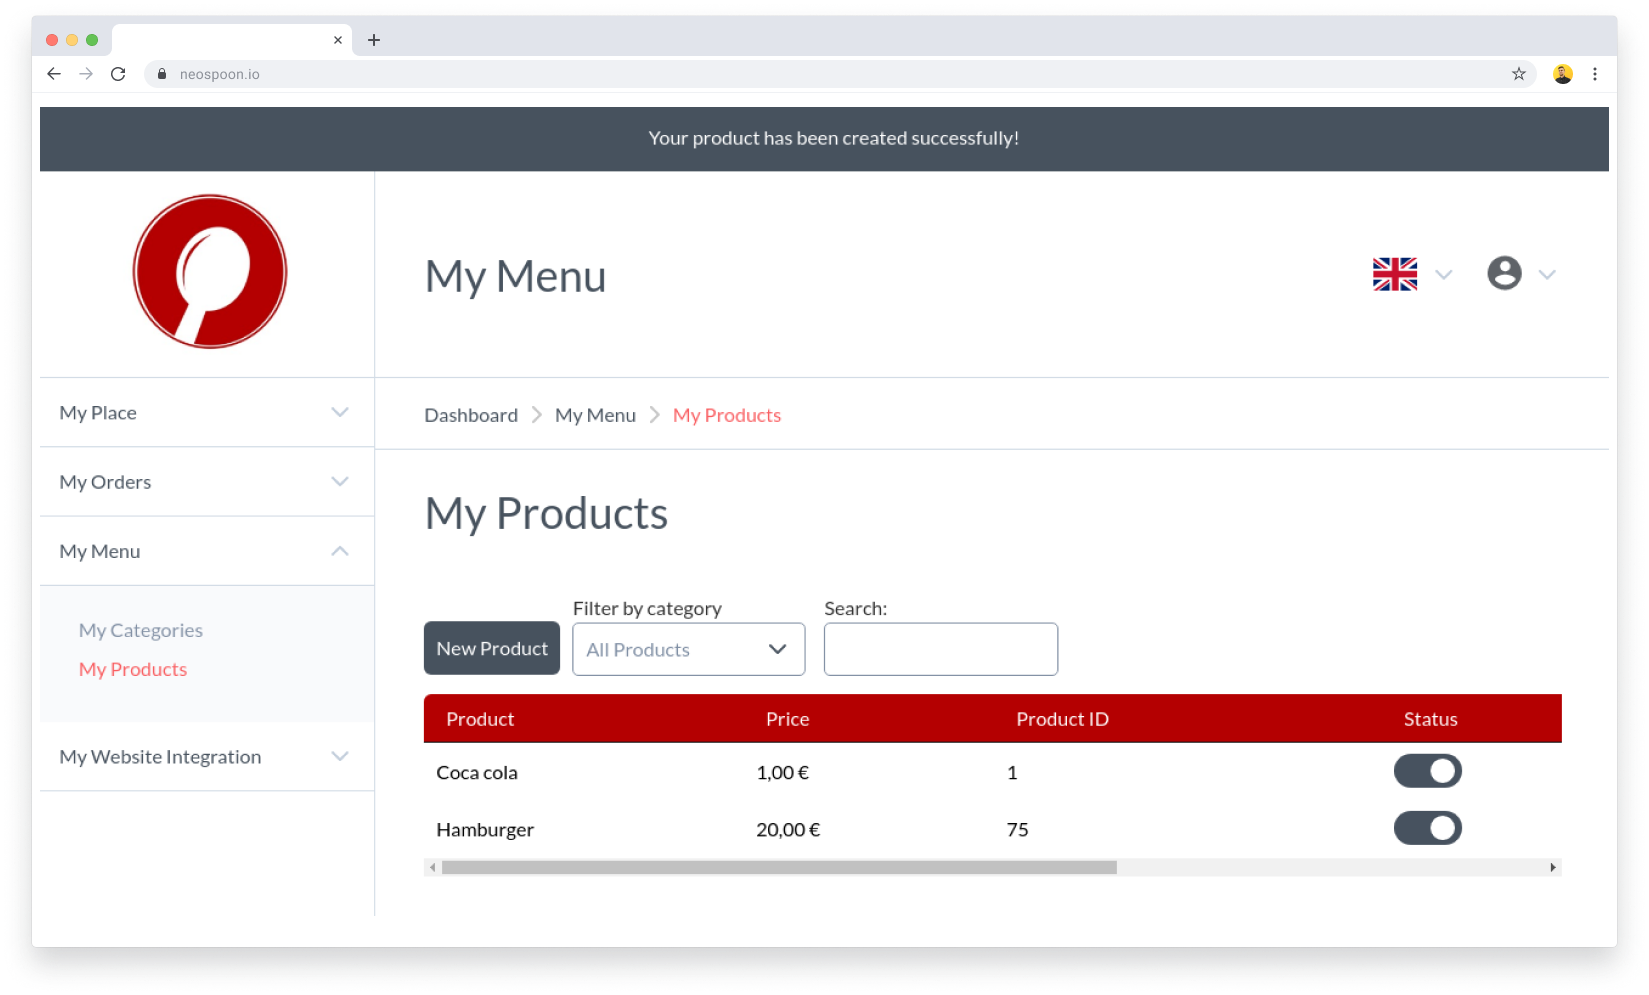Click the Neospoon red spoon logo

210,271
